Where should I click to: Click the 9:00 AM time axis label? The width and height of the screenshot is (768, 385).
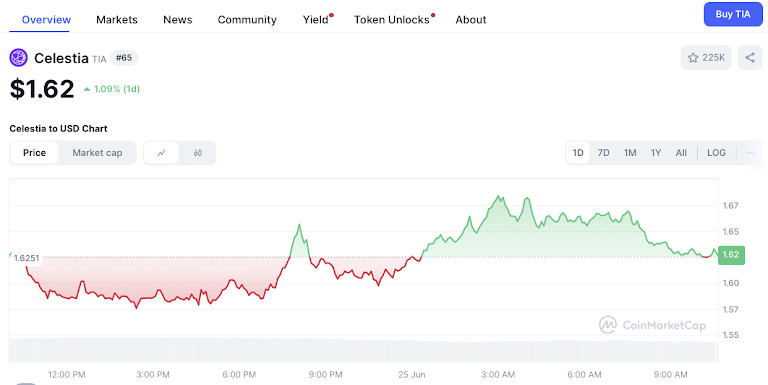(671, 375)
